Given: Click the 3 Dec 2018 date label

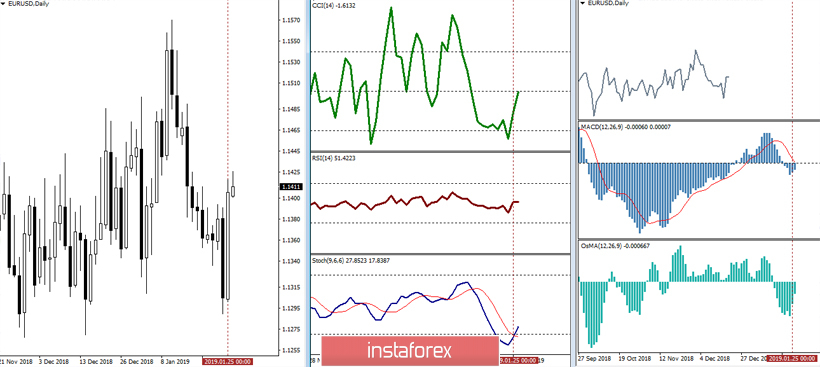Looking at the screenshot, I should click(x=54, y=361).
